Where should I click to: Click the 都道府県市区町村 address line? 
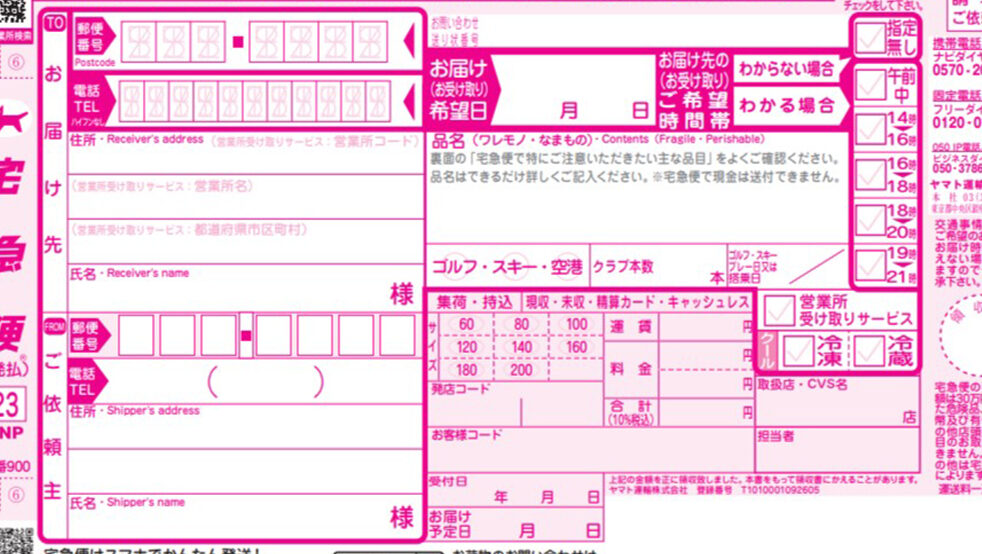pyautogui.click(x=246, y=241)
